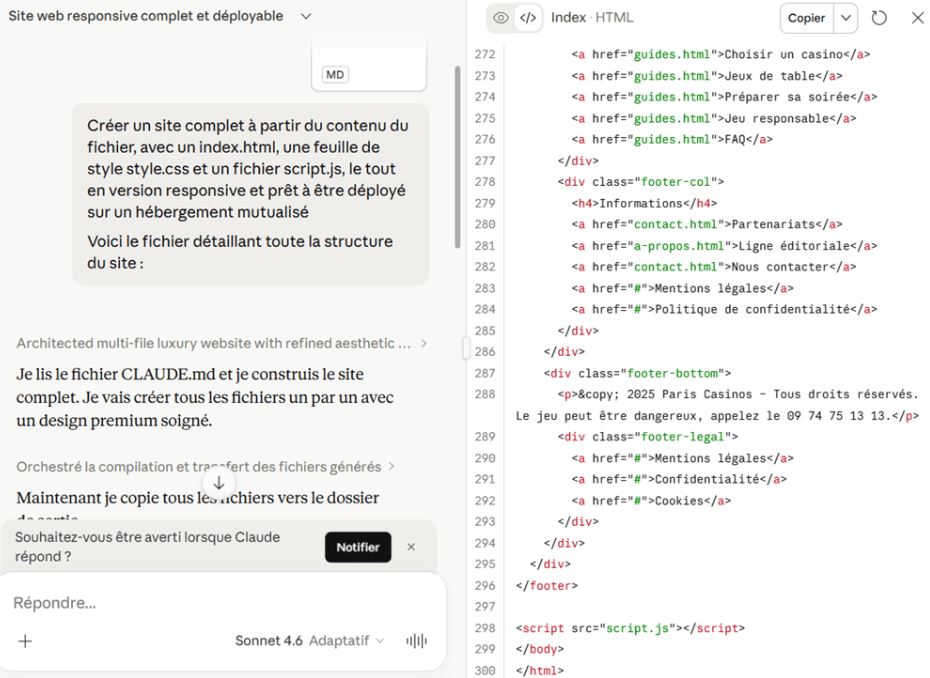Click 'Nous contacter' in line 282
This screenshot has width=930, height=678.
(780, 267)
